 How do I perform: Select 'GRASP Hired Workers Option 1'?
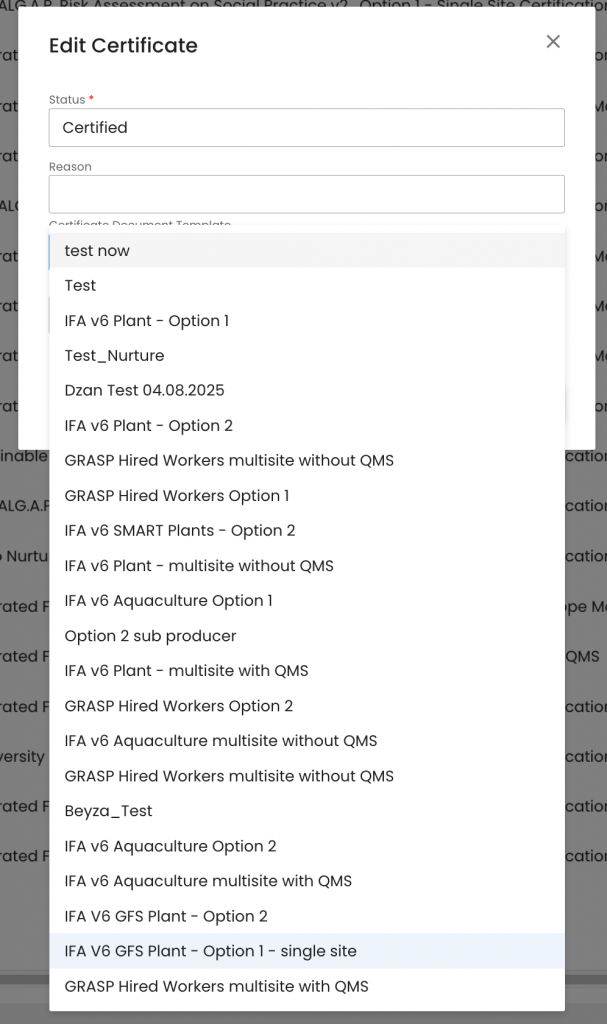[177, 496]
